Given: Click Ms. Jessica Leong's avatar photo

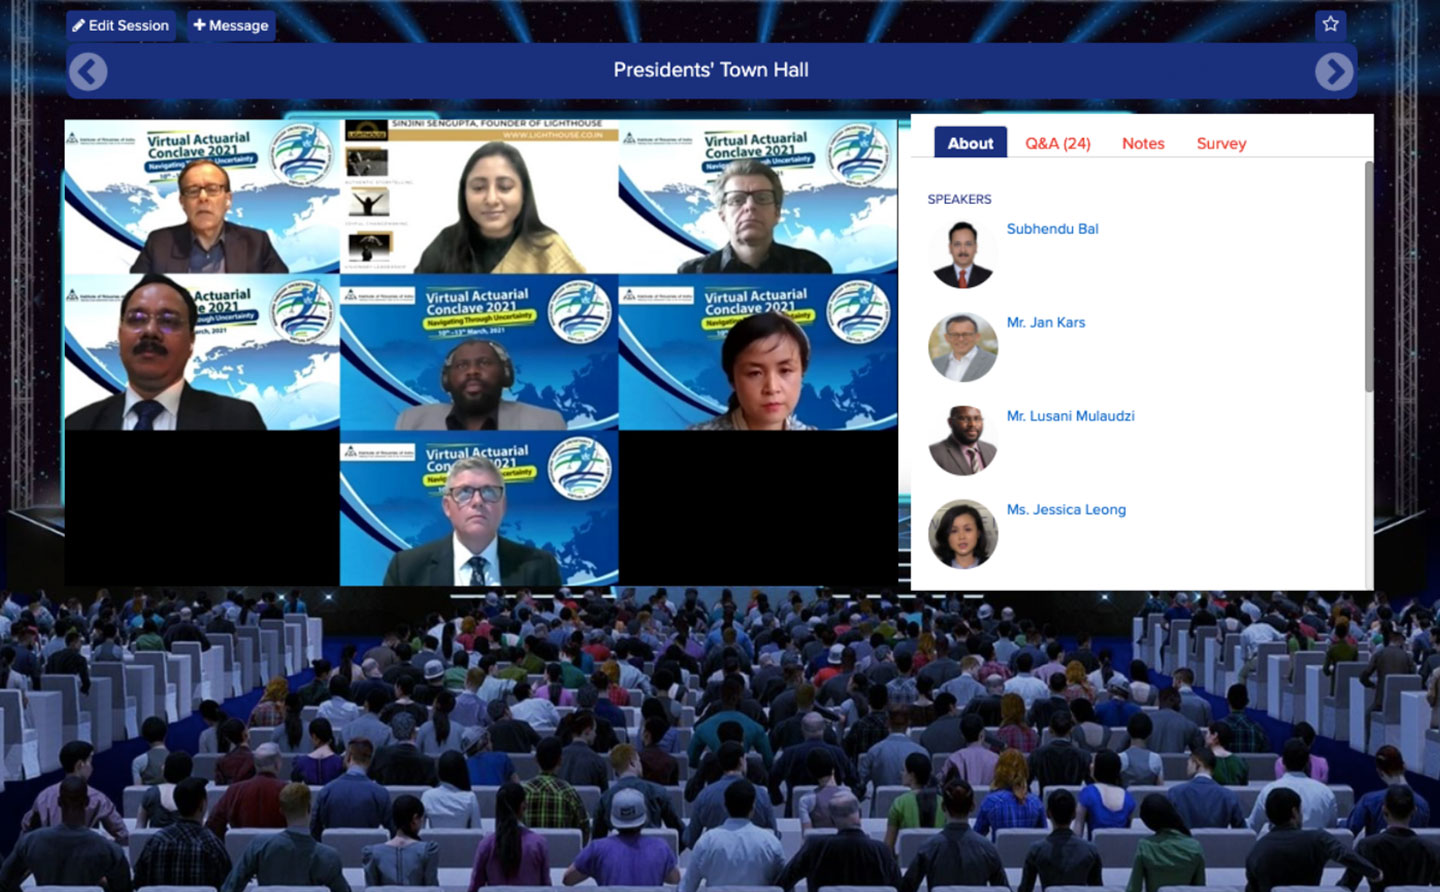Looking at the screenshot, I should pos(962,534).
